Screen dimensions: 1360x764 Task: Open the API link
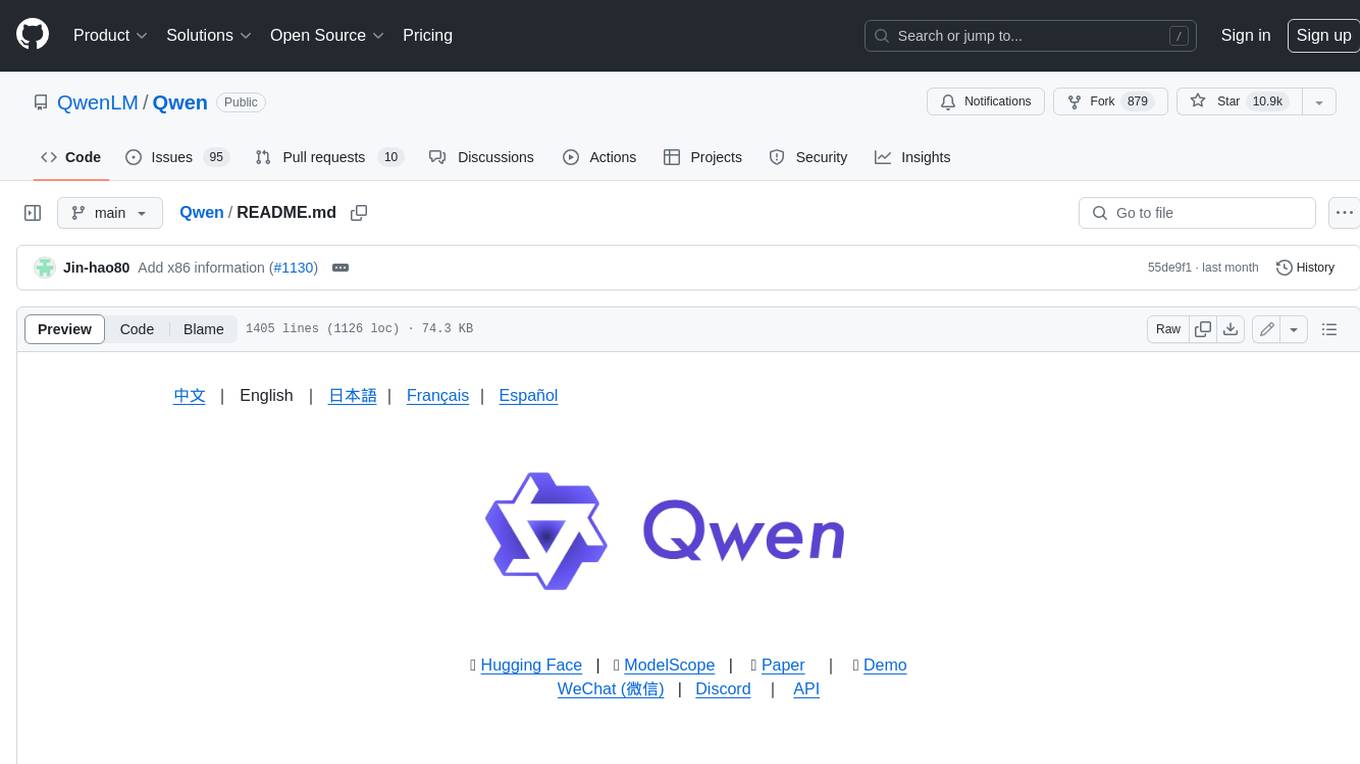pos(806,689)
